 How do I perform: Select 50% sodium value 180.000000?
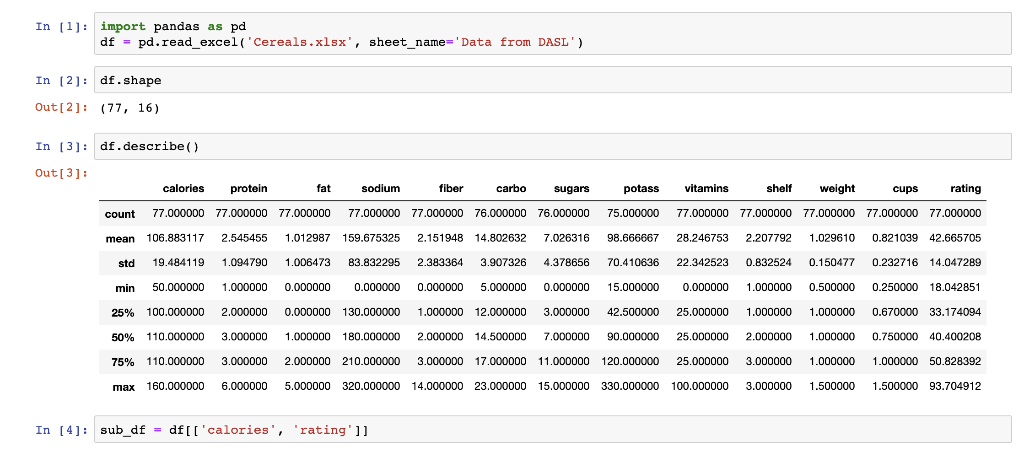pyautogui.click(x=371, y=336)
